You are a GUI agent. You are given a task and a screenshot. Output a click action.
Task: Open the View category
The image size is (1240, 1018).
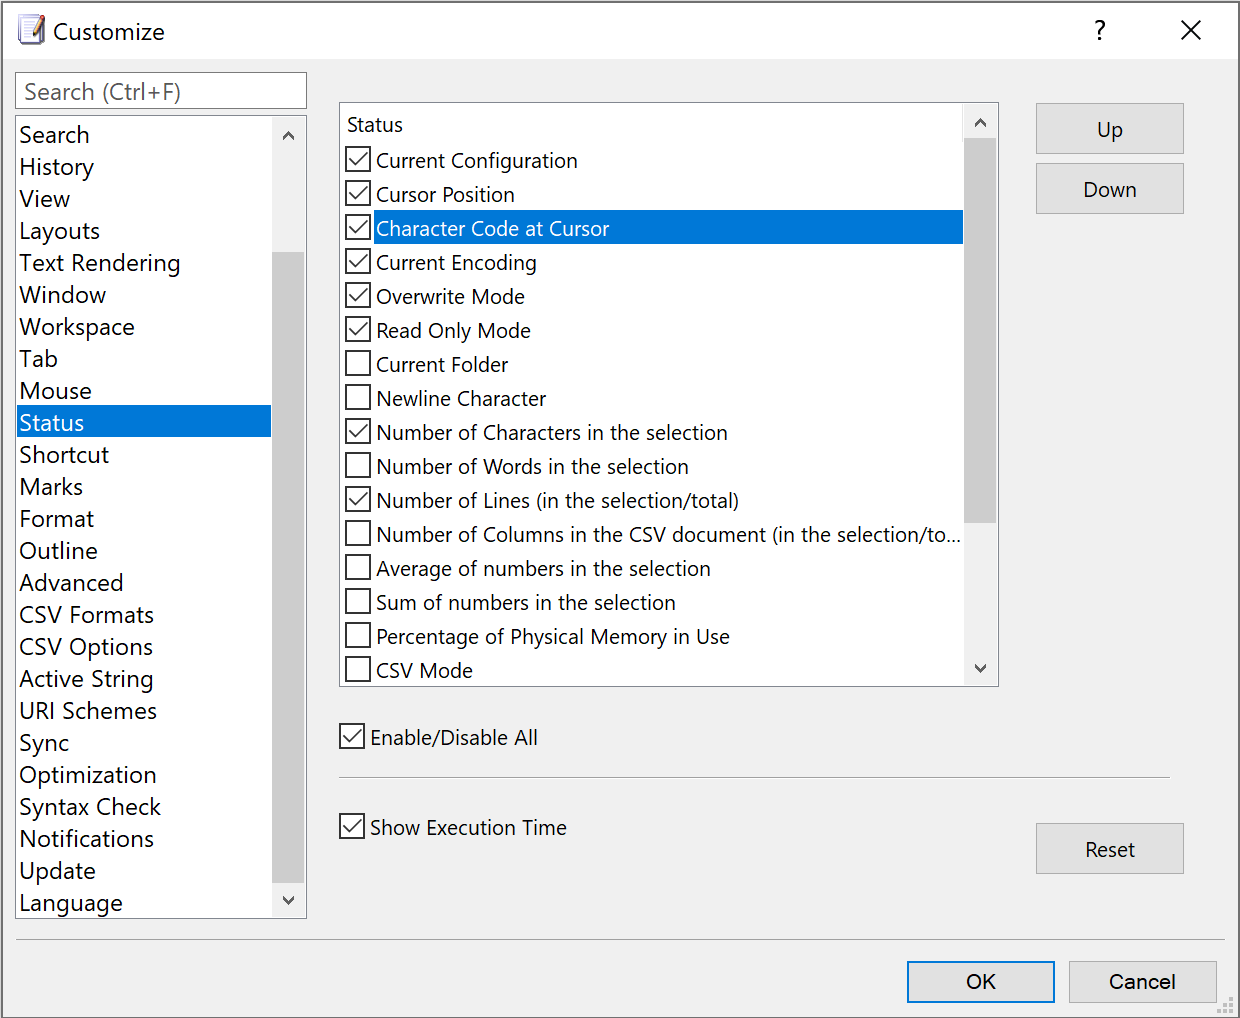tap(144, 199)
